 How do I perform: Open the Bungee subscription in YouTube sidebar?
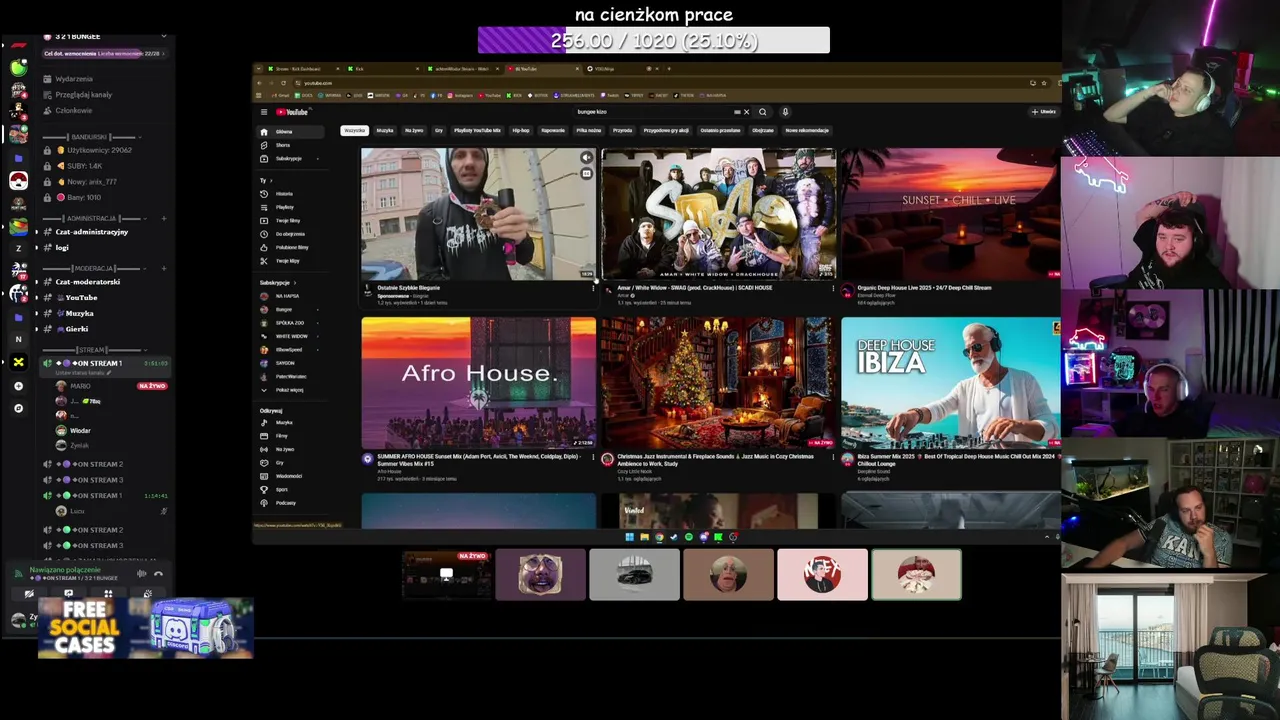[291, 310]
